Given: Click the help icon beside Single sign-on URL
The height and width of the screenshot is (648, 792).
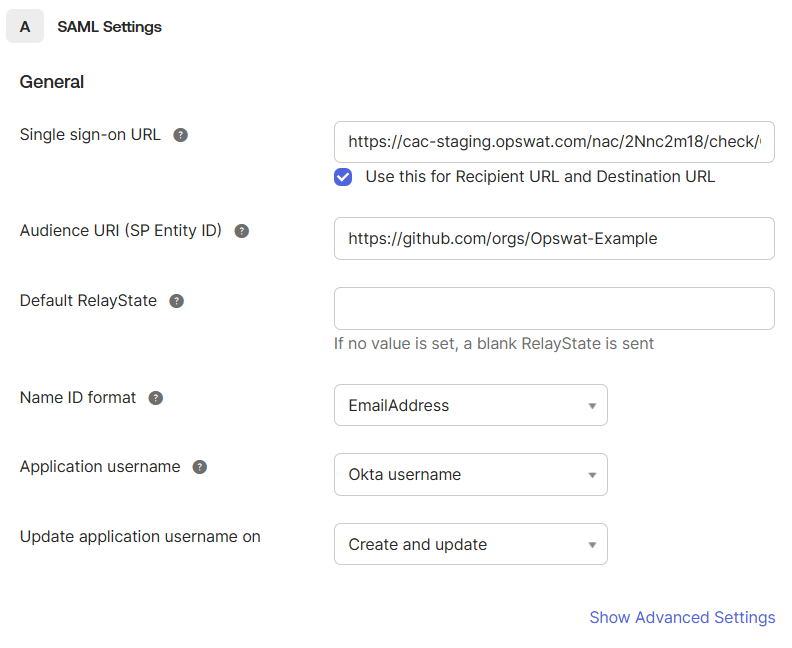Looking at the screenshot, I should (x=180, y=135).
